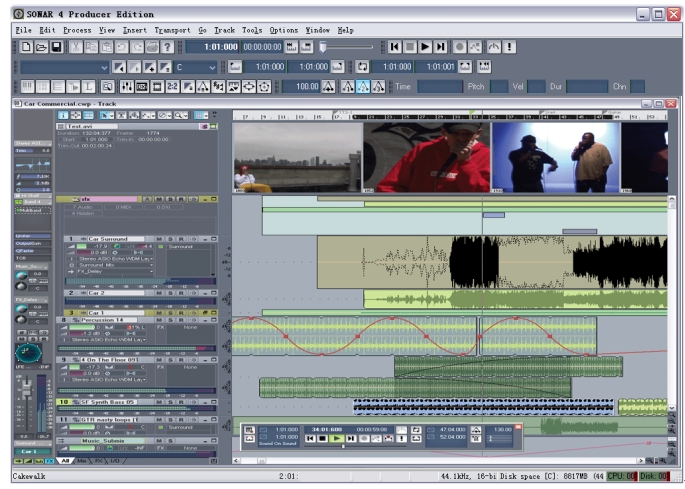Click the Undo arrow icon
685x489 pixels.
pyautogui.click(x=121, y=47)
